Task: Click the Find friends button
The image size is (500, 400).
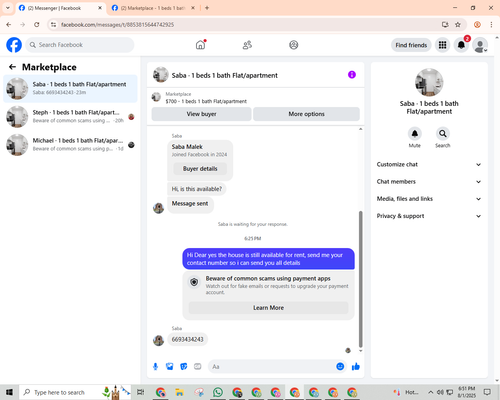Action: pyautogui.click(x=411, y=45)
